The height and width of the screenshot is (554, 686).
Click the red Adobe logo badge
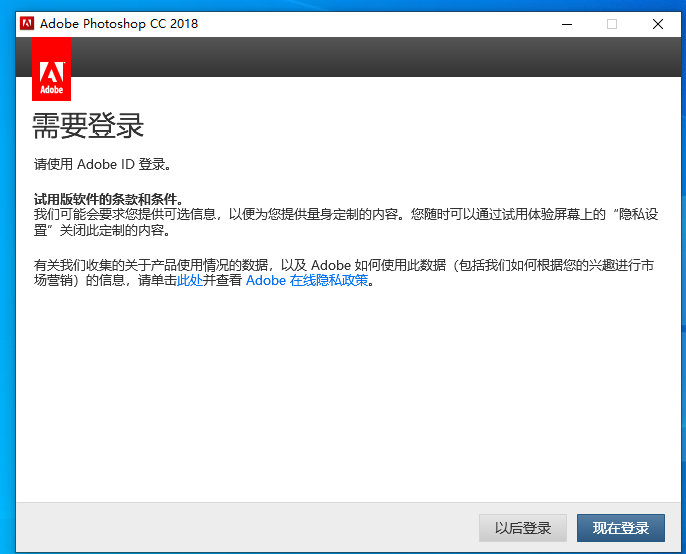click(52, 69)
